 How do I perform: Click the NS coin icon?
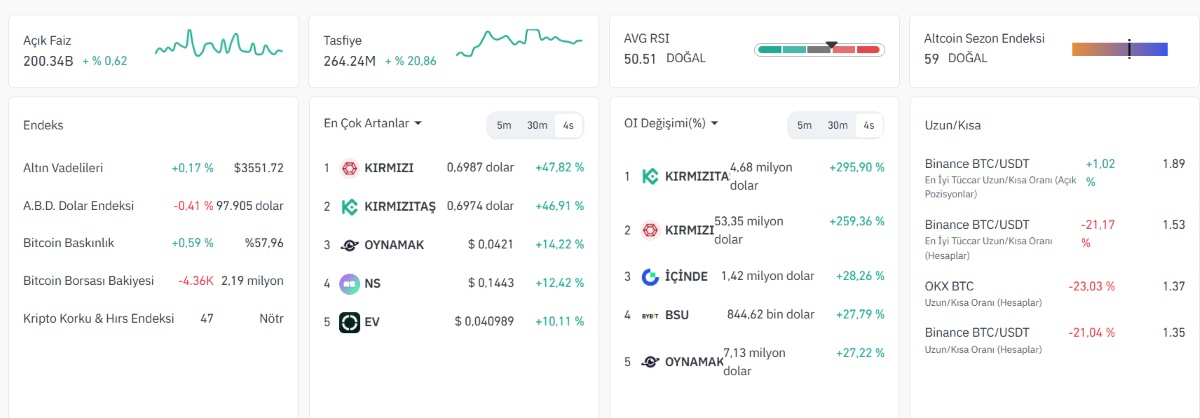[x=349, y=283]
